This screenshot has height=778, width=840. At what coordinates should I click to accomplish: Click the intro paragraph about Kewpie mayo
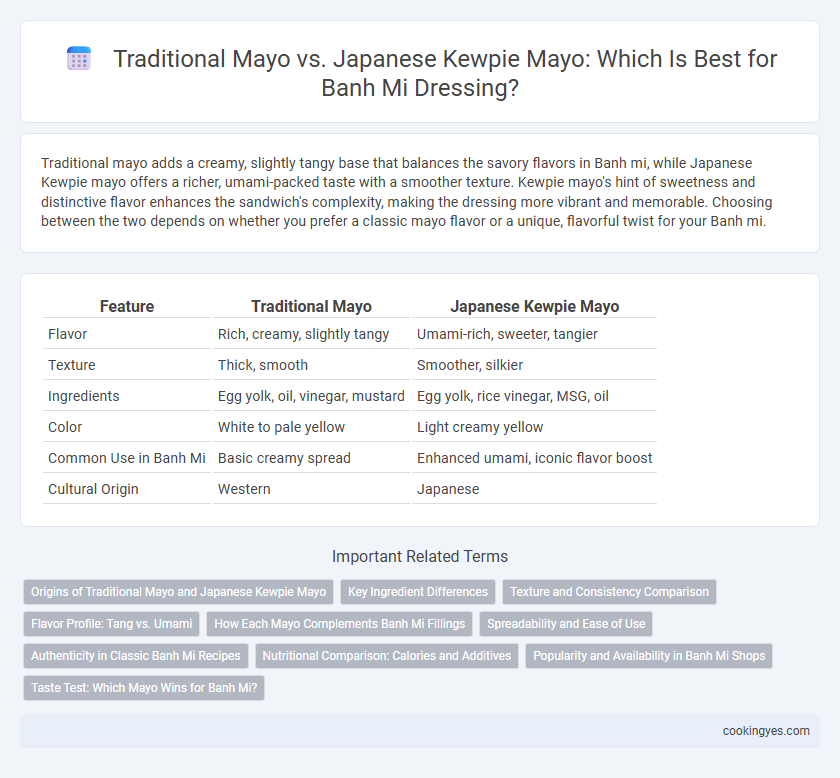[x=407, y=192]
